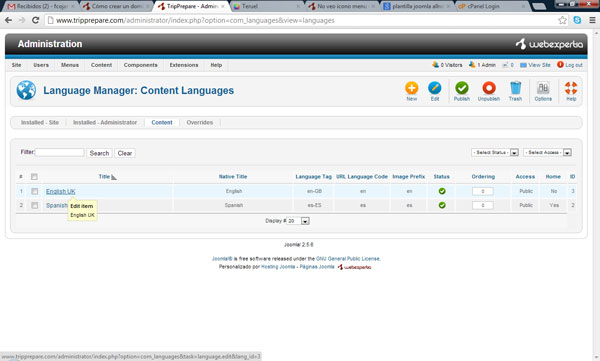Open the Options toolbar icon
This screenshot has width=600, height=361.
[x=543, y=88]
